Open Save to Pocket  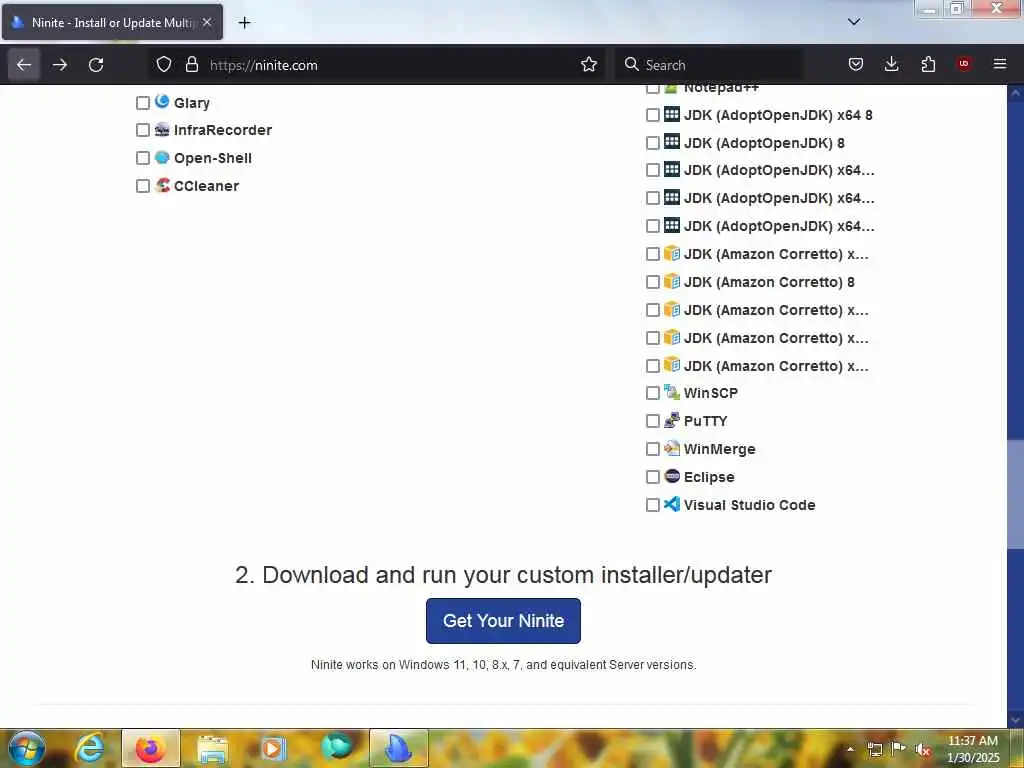click(x=856, y=65)
